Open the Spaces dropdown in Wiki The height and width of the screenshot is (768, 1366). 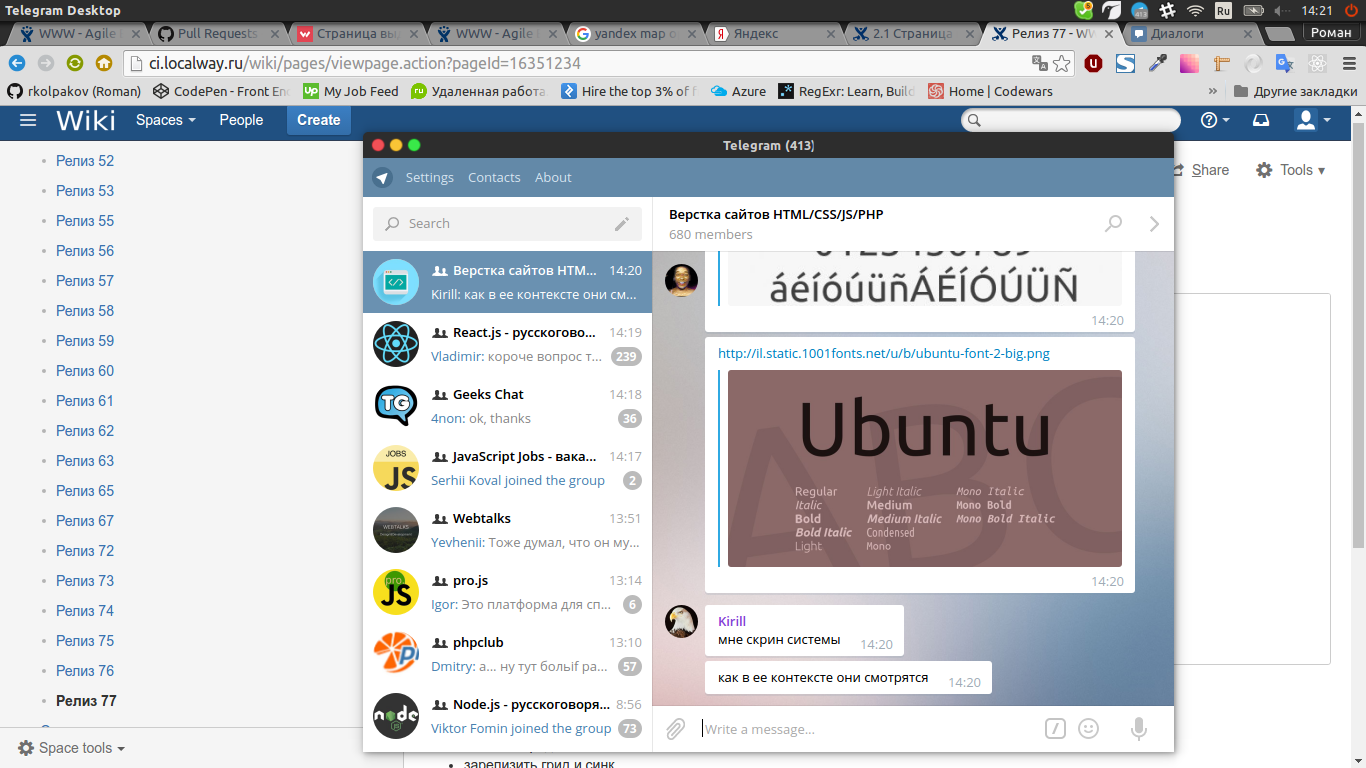[166, 120]
